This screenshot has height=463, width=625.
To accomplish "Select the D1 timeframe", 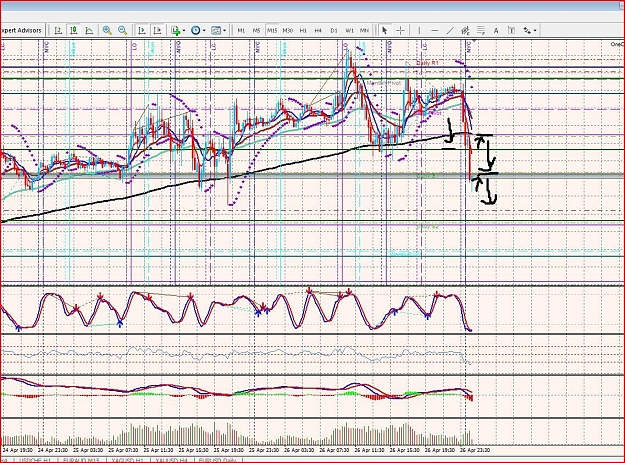I will 334,30.
